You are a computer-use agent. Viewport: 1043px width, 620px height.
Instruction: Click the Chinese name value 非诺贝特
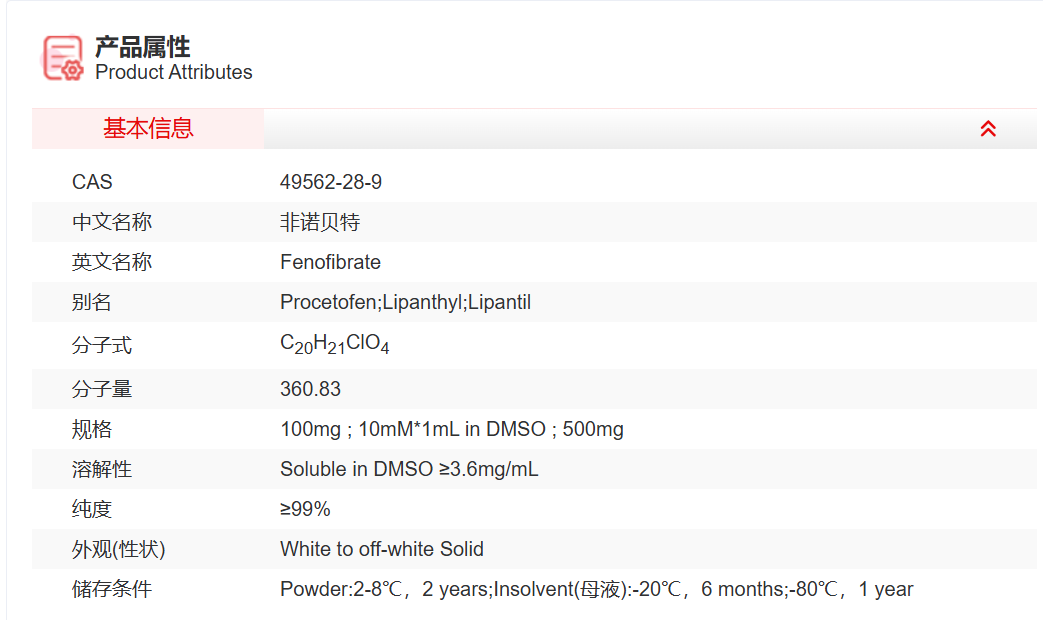(320, 222)
